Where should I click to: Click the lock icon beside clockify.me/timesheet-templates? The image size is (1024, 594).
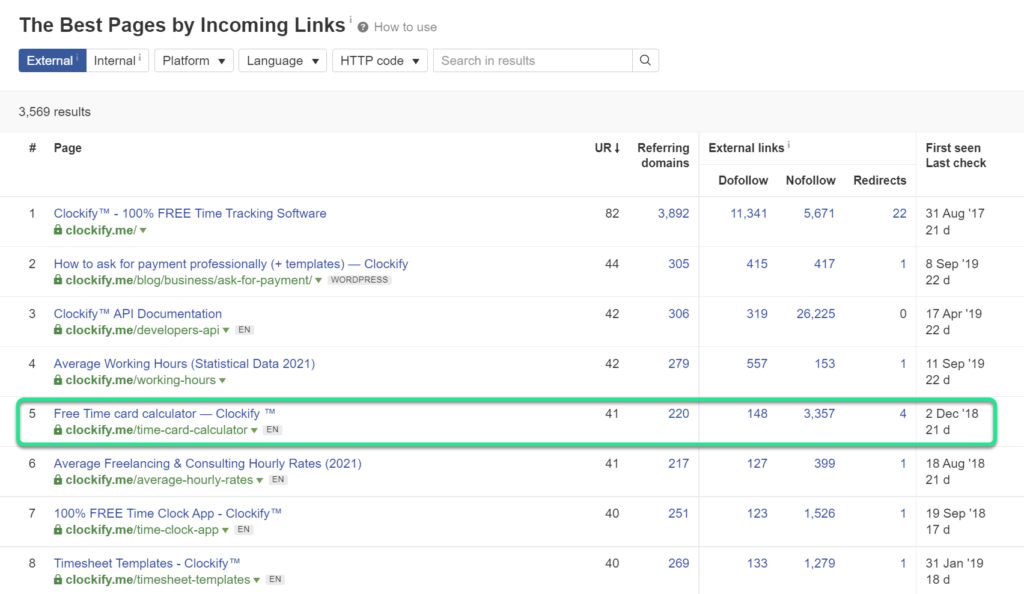[x=58, y=579]
